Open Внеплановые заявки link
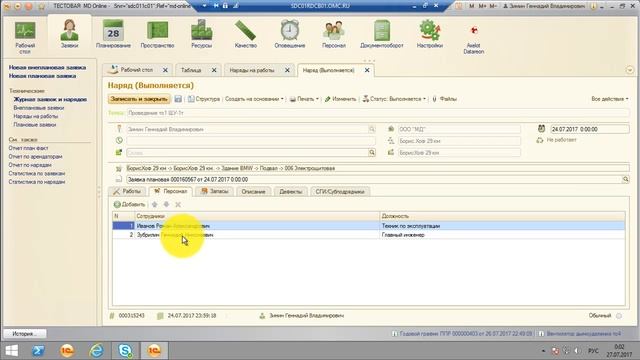640x360 pixels. click(x=39, y=108)
